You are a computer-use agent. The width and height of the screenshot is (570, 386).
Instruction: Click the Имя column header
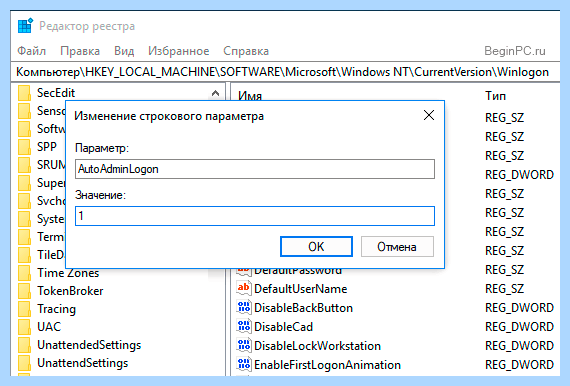[250, 96]
